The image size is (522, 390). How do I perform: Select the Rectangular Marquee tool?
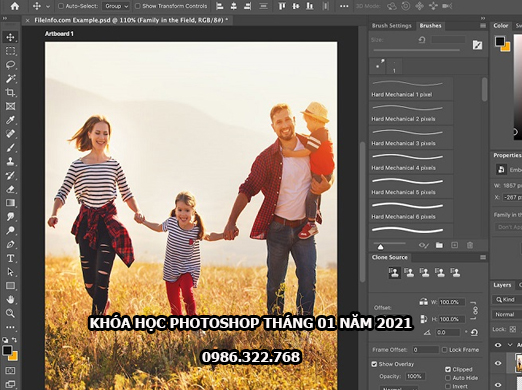click(x=10, y=51)
